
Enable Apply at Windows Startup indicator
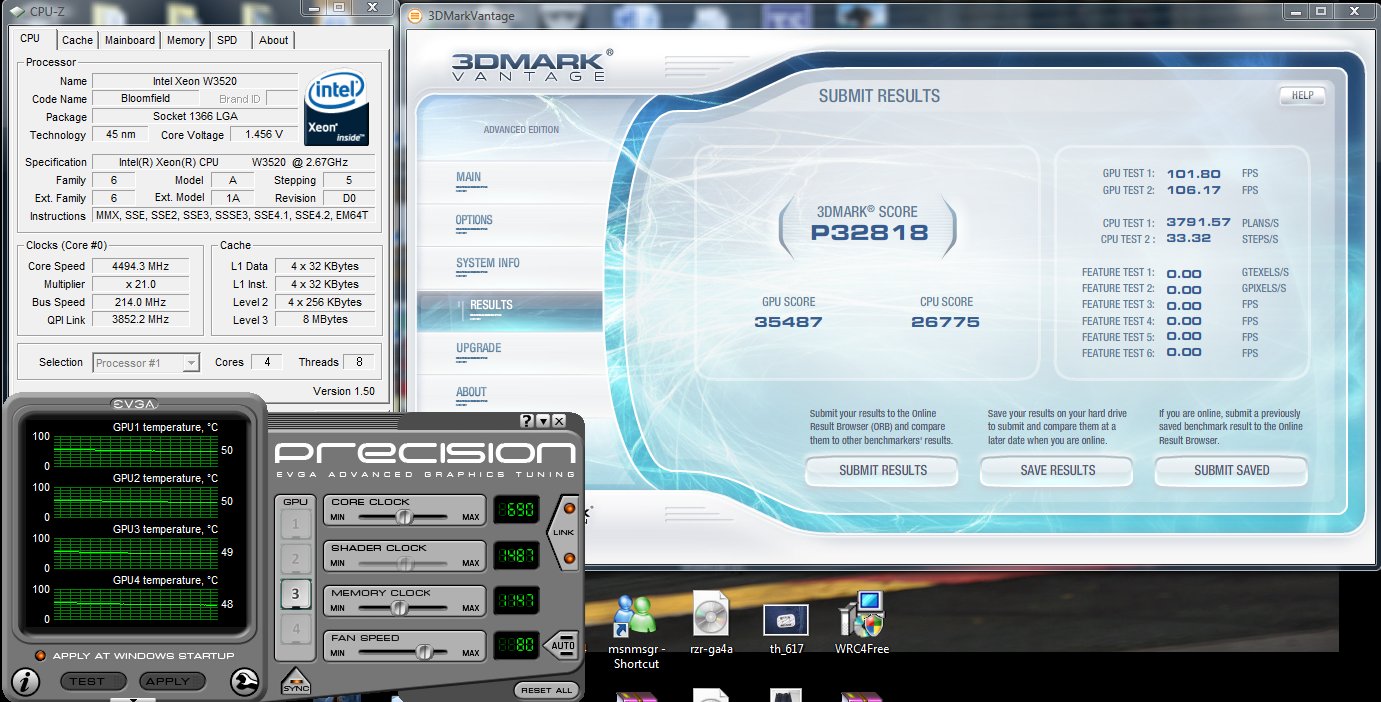(x=40, y=655)
